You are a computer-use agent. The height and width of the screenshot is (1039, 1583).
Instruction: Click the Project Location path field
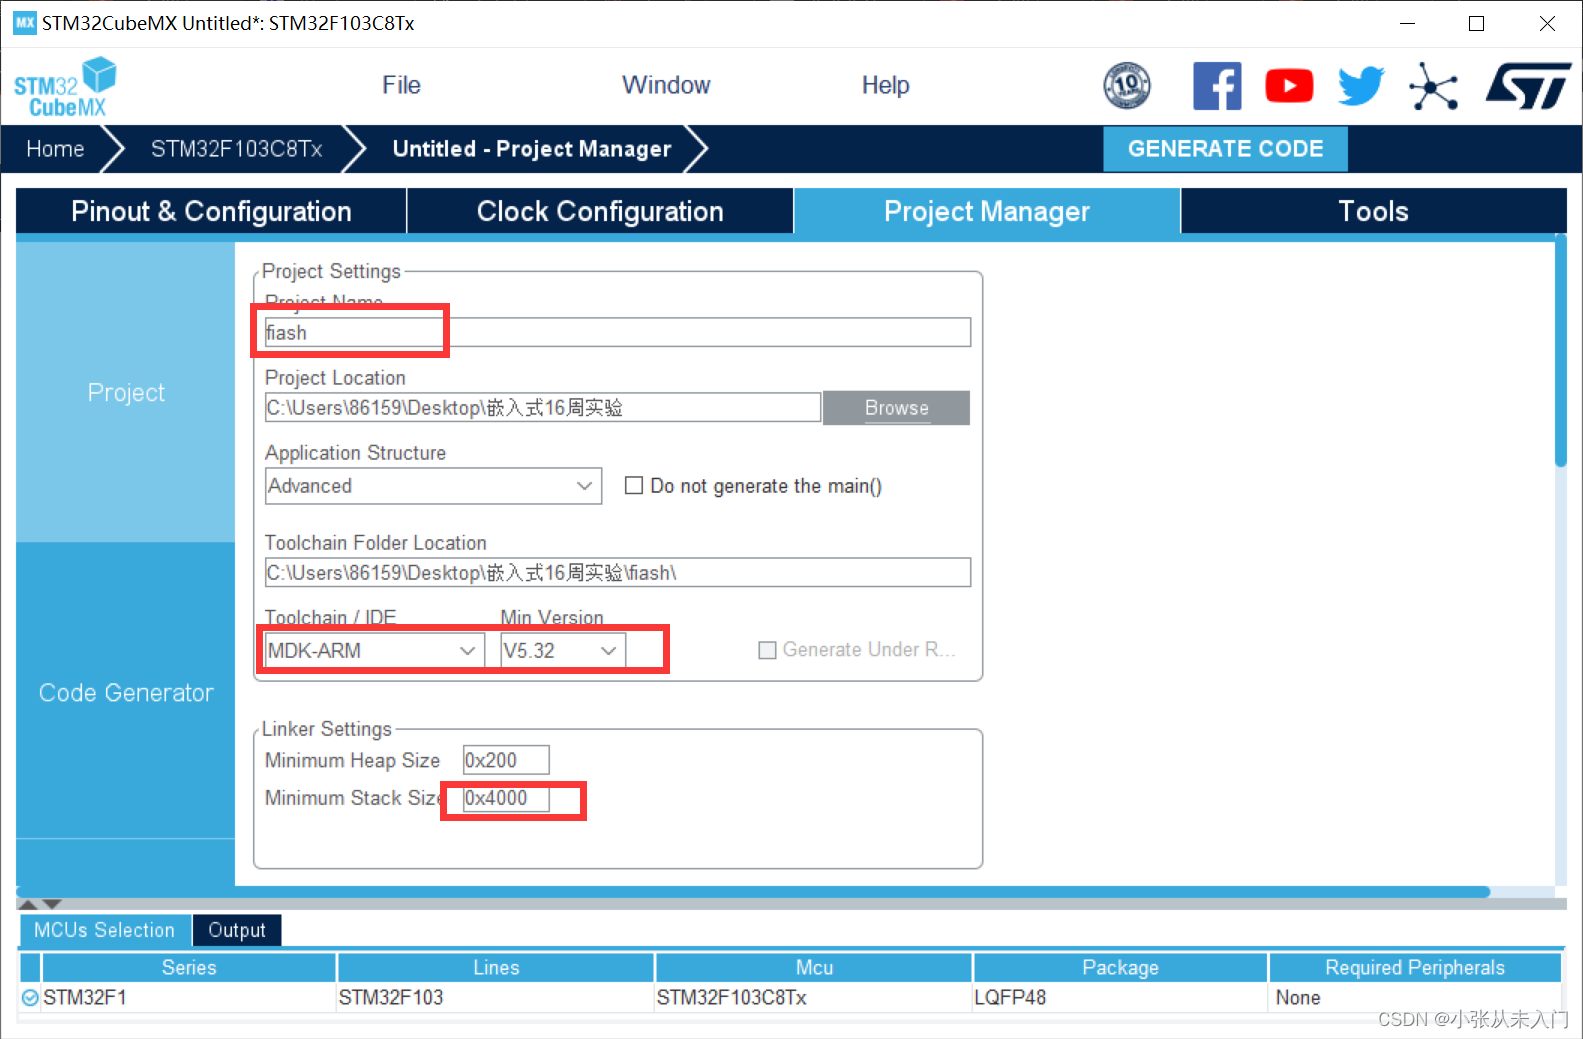click(542, 407)
